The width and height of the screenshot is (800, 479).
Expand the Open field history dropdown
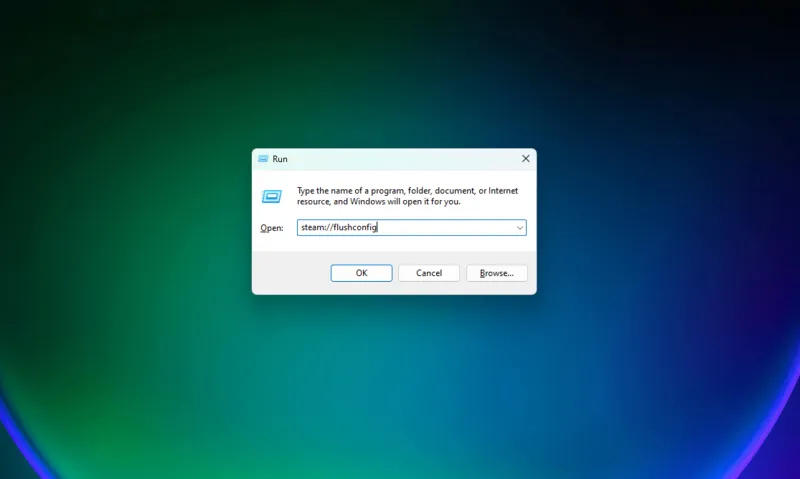click(x=519, y=228)
